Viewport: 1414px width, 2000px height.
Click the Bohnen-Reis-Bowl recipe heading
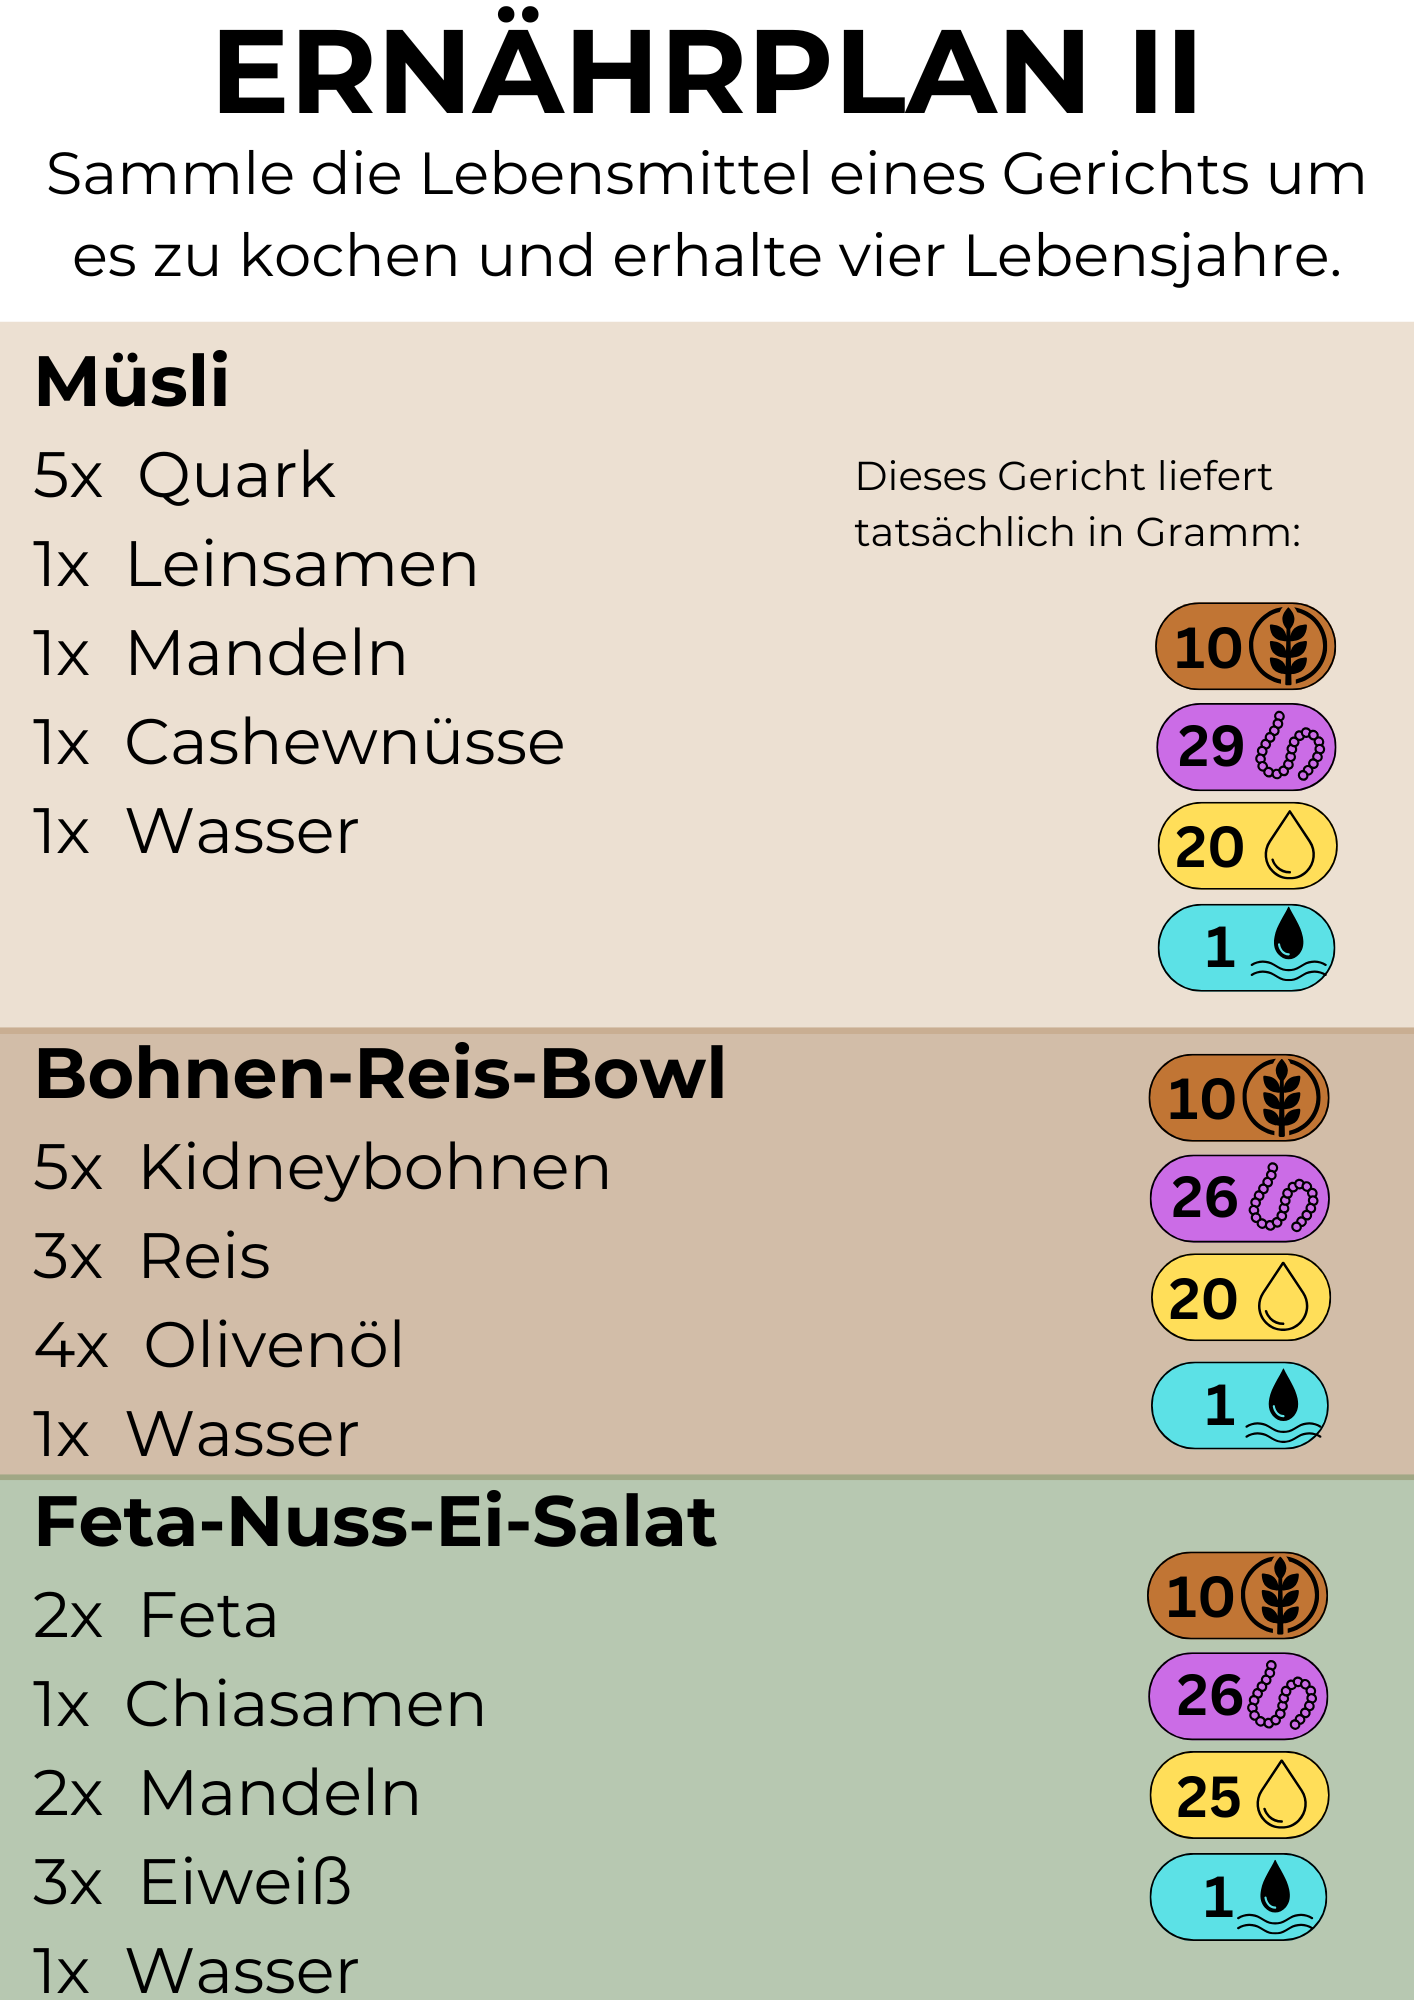380,1074
